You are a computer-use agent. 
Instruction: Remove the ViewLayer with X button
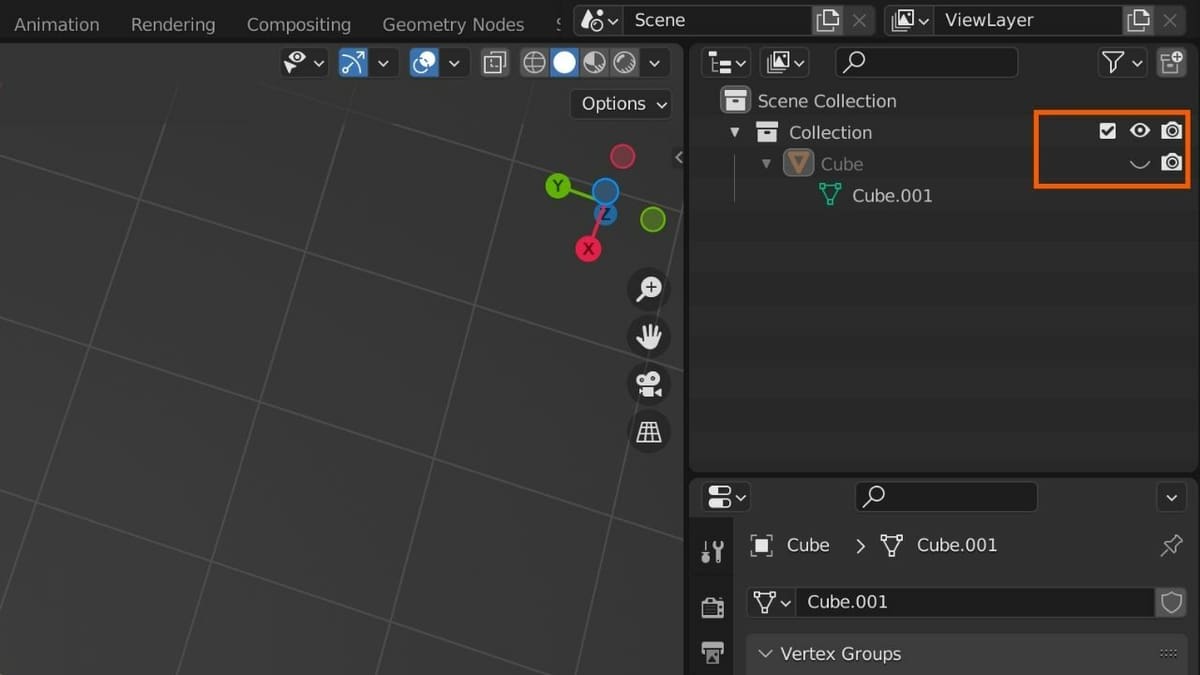click(1170, 20)
